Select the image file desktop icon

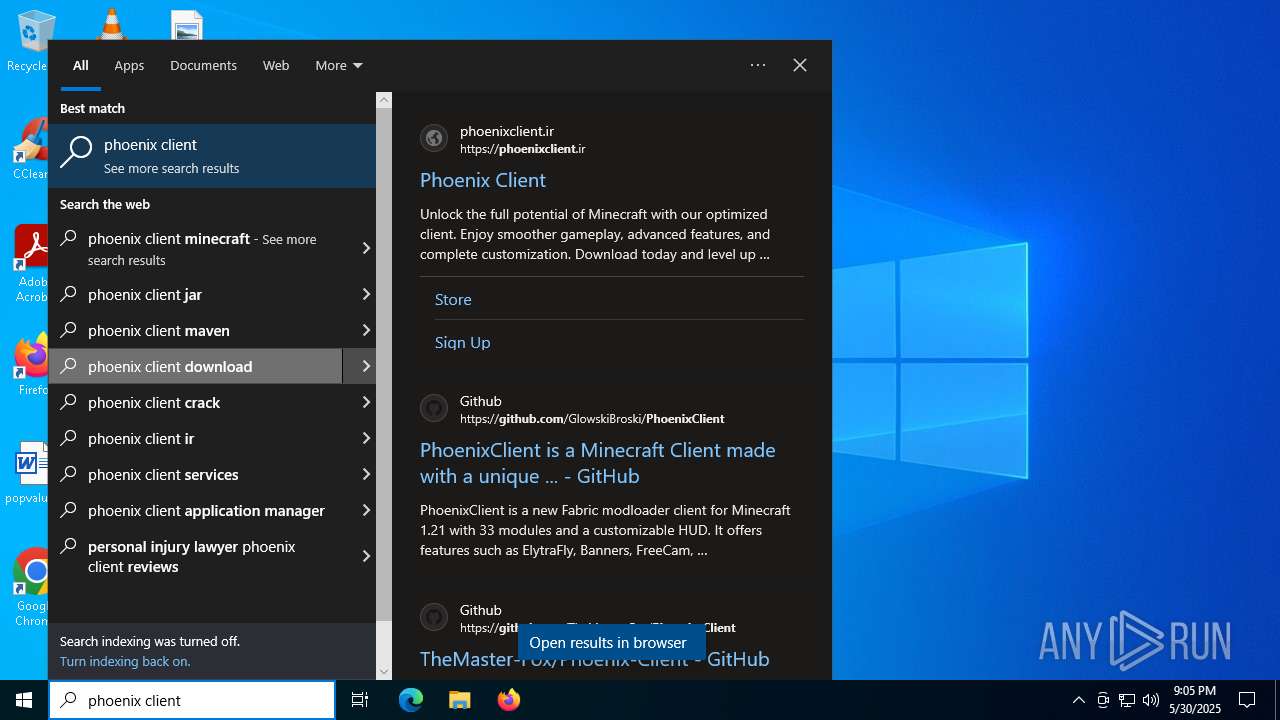[187, 25]
